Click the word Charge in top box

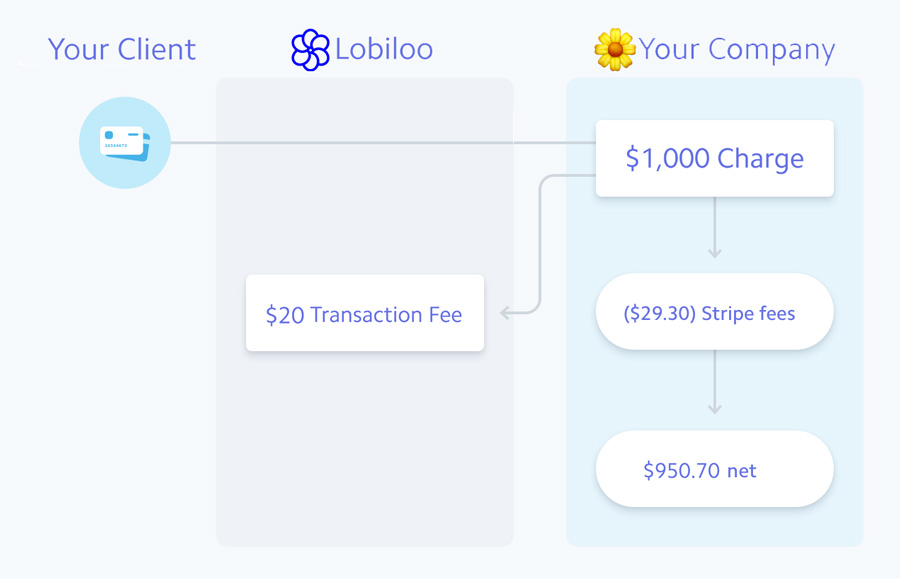coord(761,159)
